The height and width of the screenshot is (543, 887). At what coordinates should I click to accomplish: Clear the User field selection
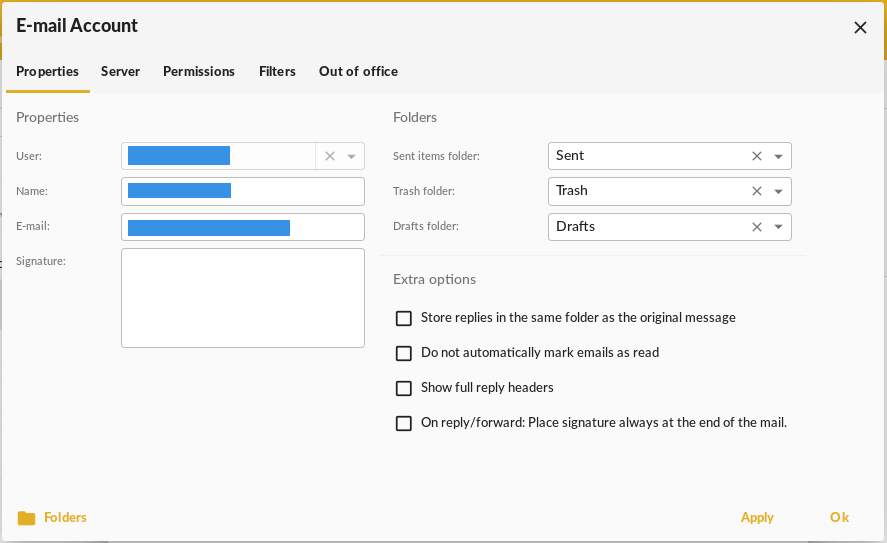click(330, 156)
